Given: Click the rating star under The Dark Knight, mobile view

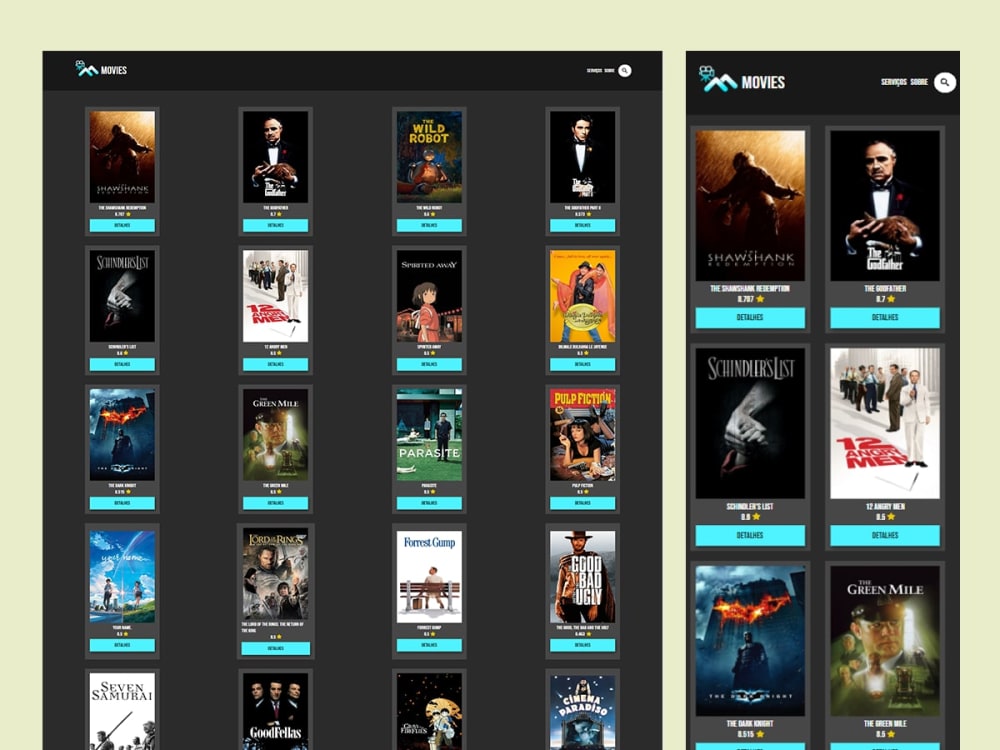Looking at the screenshot, I should tap(760, 734).
